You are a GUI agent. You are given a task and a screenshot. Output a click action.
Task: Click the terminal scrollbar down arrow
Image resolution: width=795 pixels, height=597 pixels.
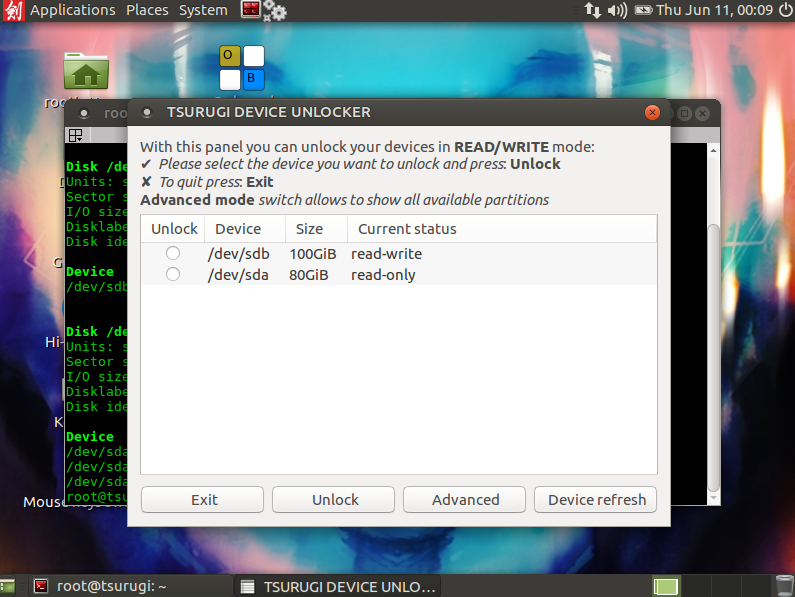(713, 498)
